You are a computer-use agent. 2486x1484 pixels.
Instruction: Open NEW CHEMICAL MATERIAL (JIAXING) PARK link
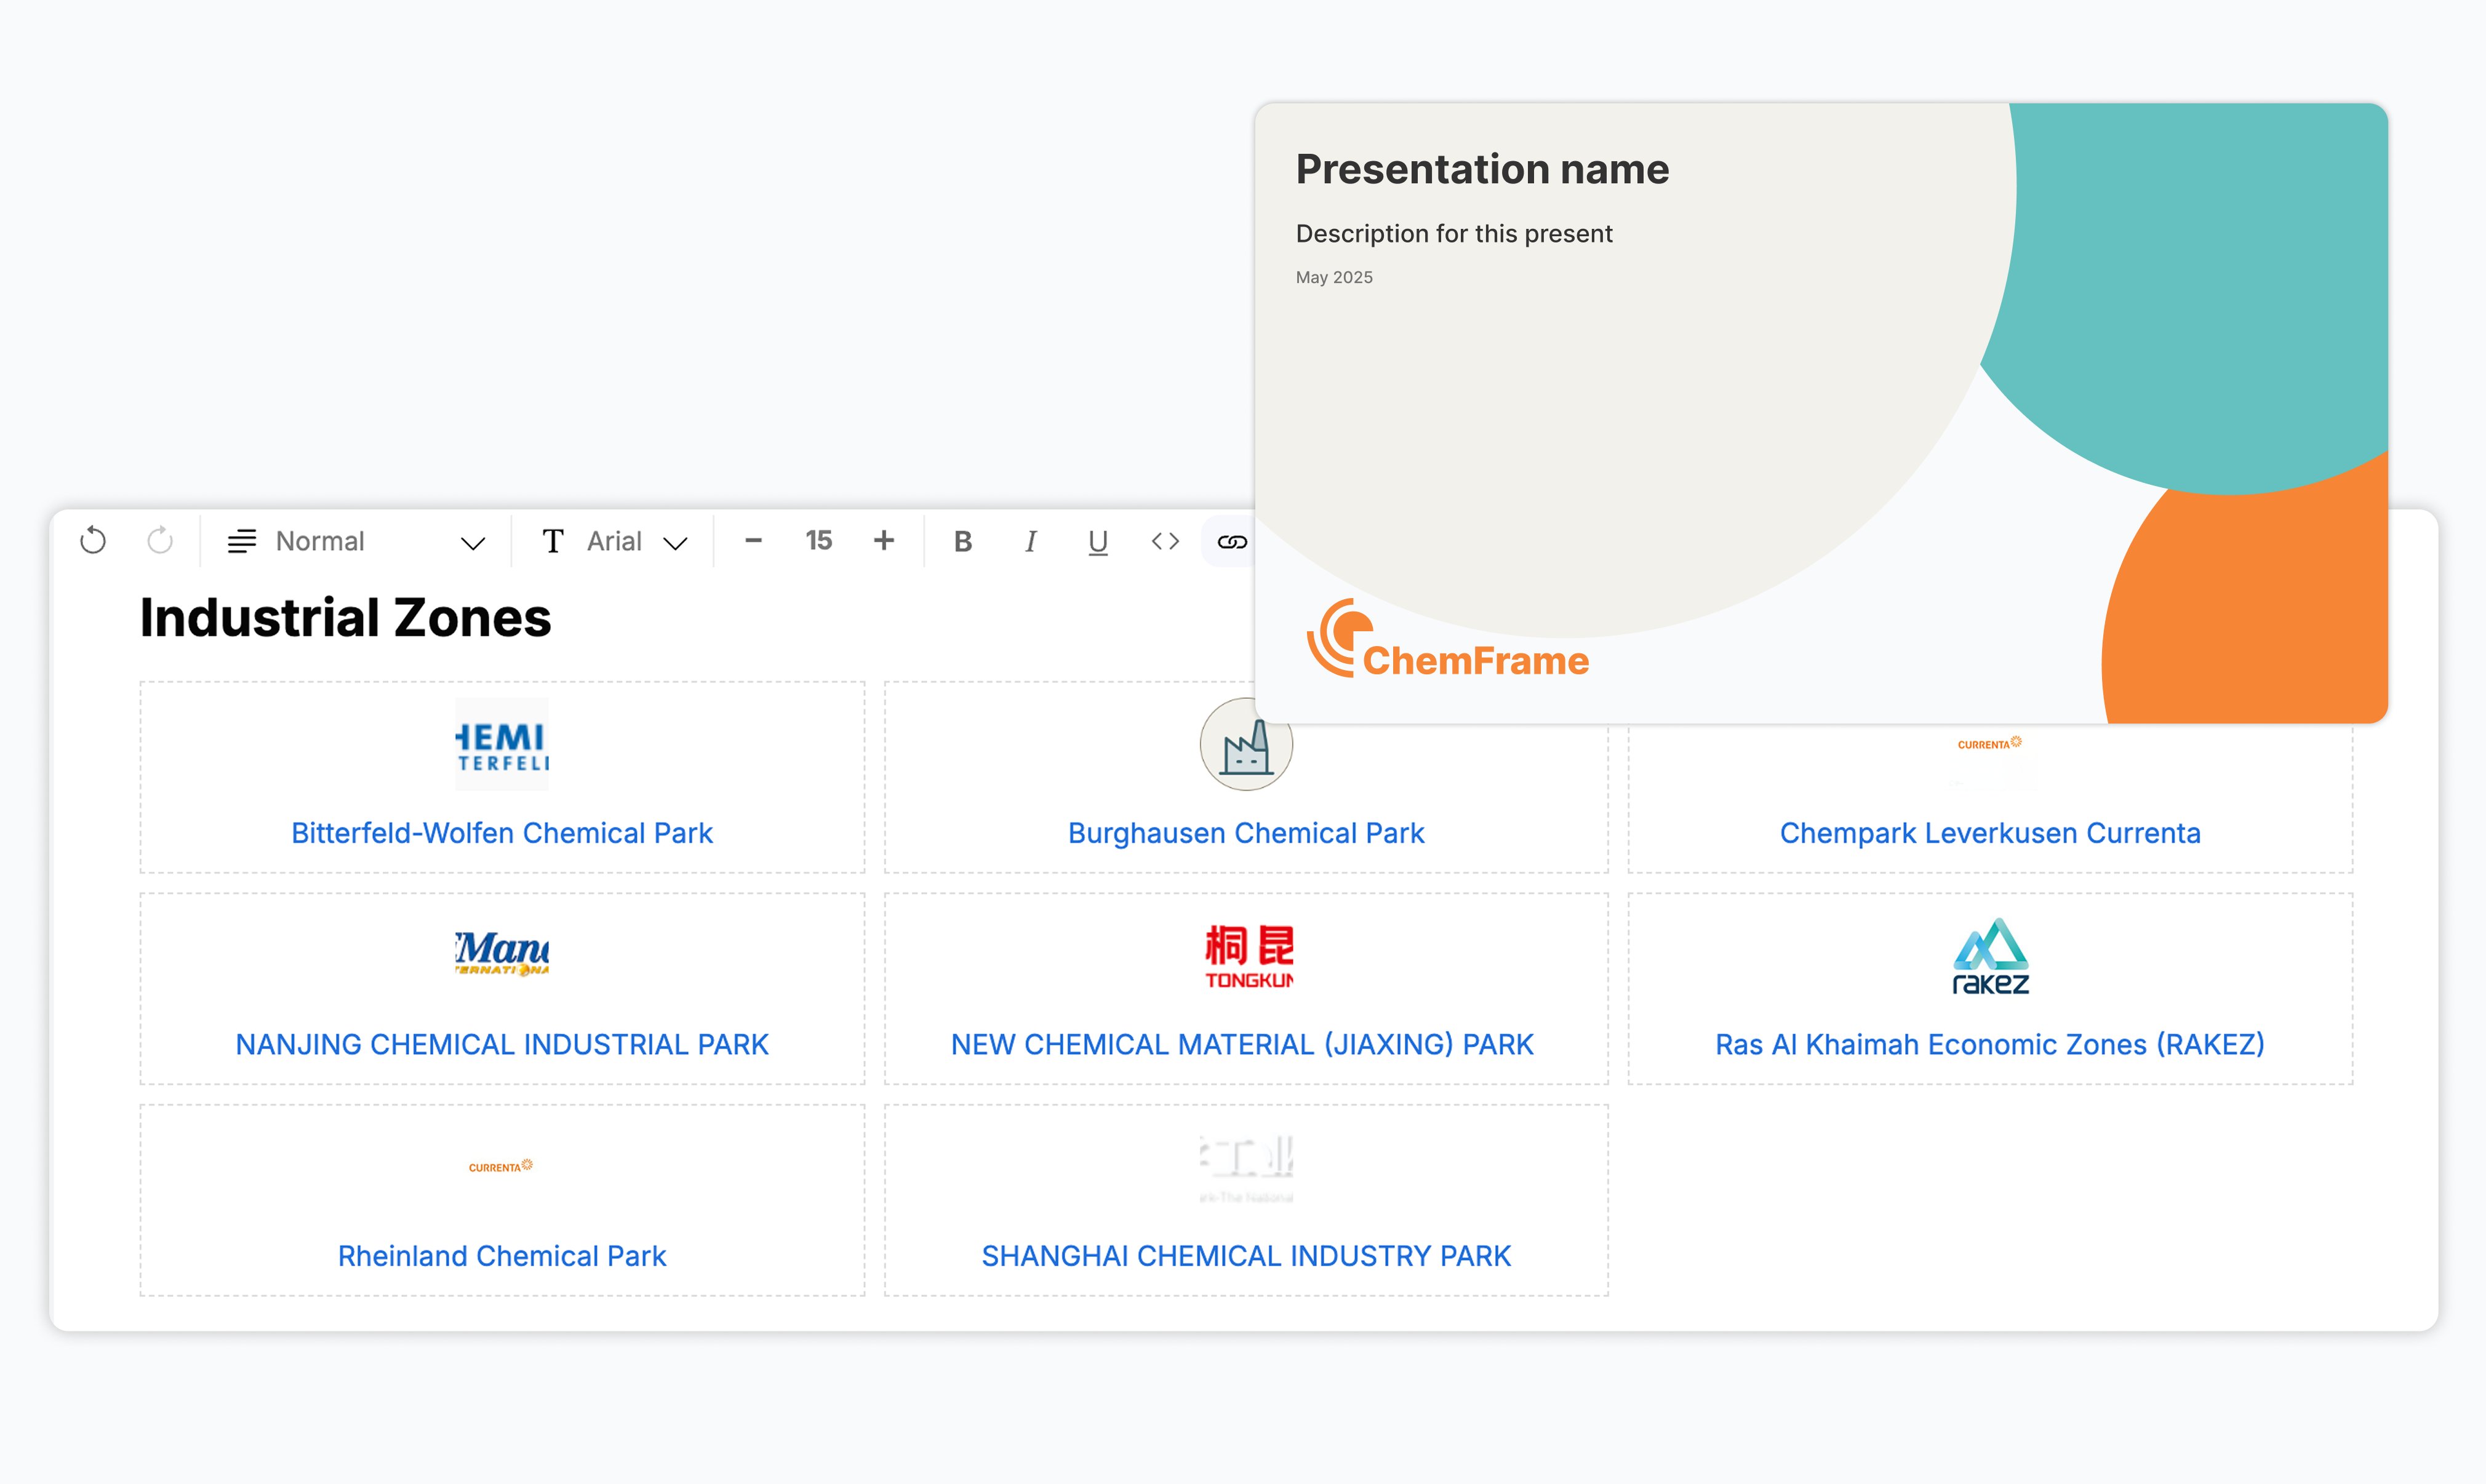point(1242,1044)
